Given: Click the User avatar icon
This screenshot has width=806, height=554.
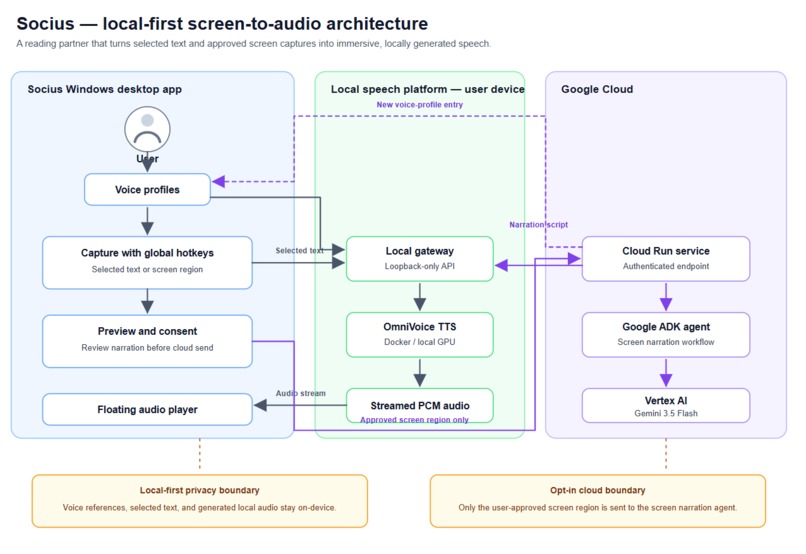Looking at the screenshot, I should (148, 130).
